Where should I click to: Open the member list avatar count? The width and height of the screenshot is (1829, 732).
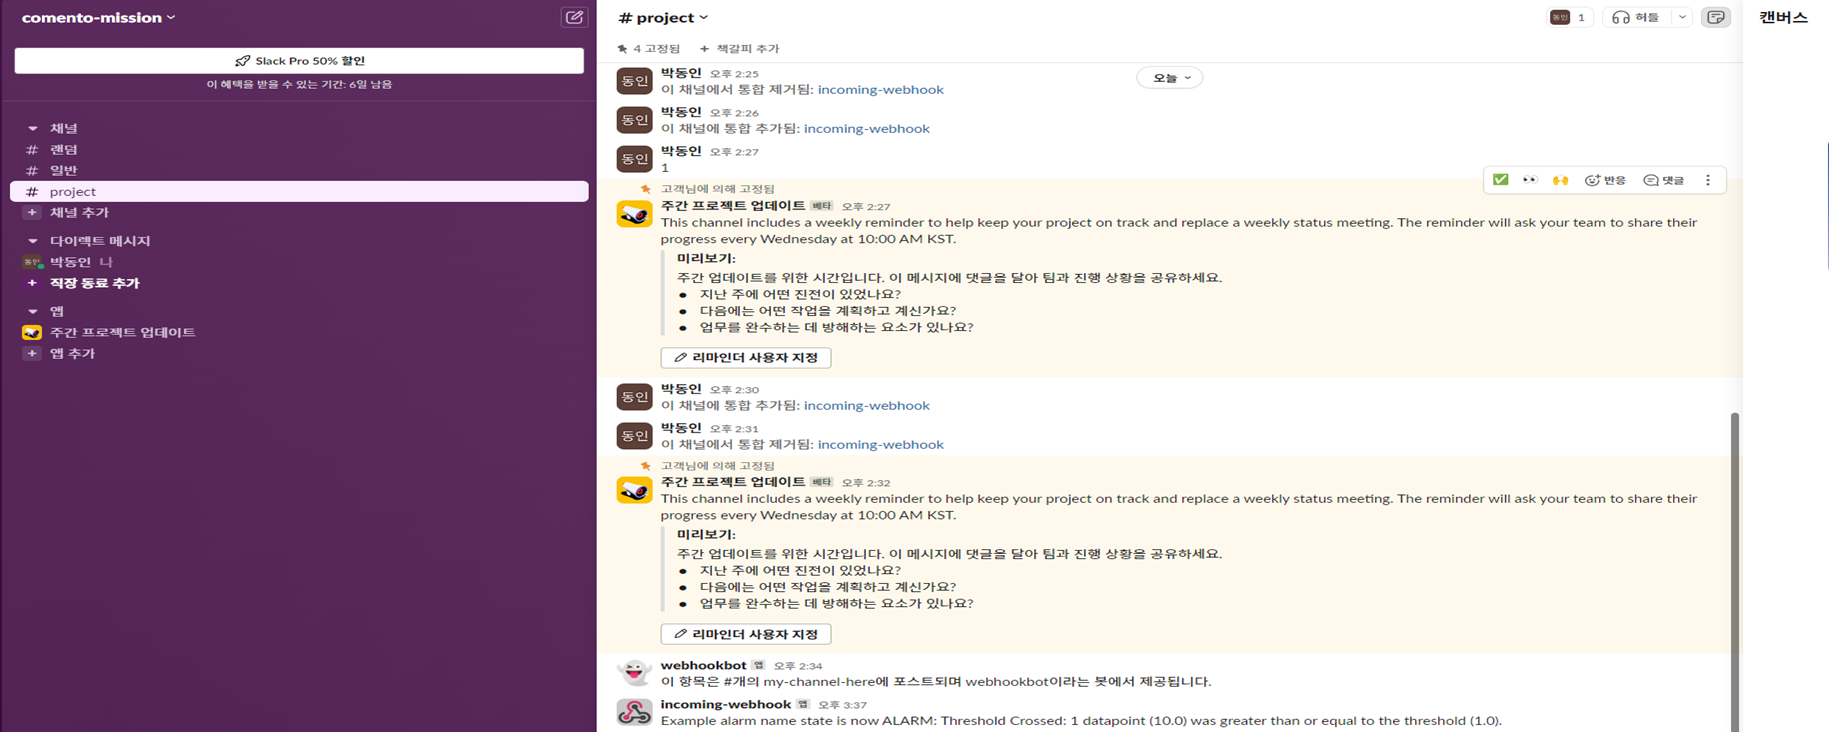click(1568, 17)
